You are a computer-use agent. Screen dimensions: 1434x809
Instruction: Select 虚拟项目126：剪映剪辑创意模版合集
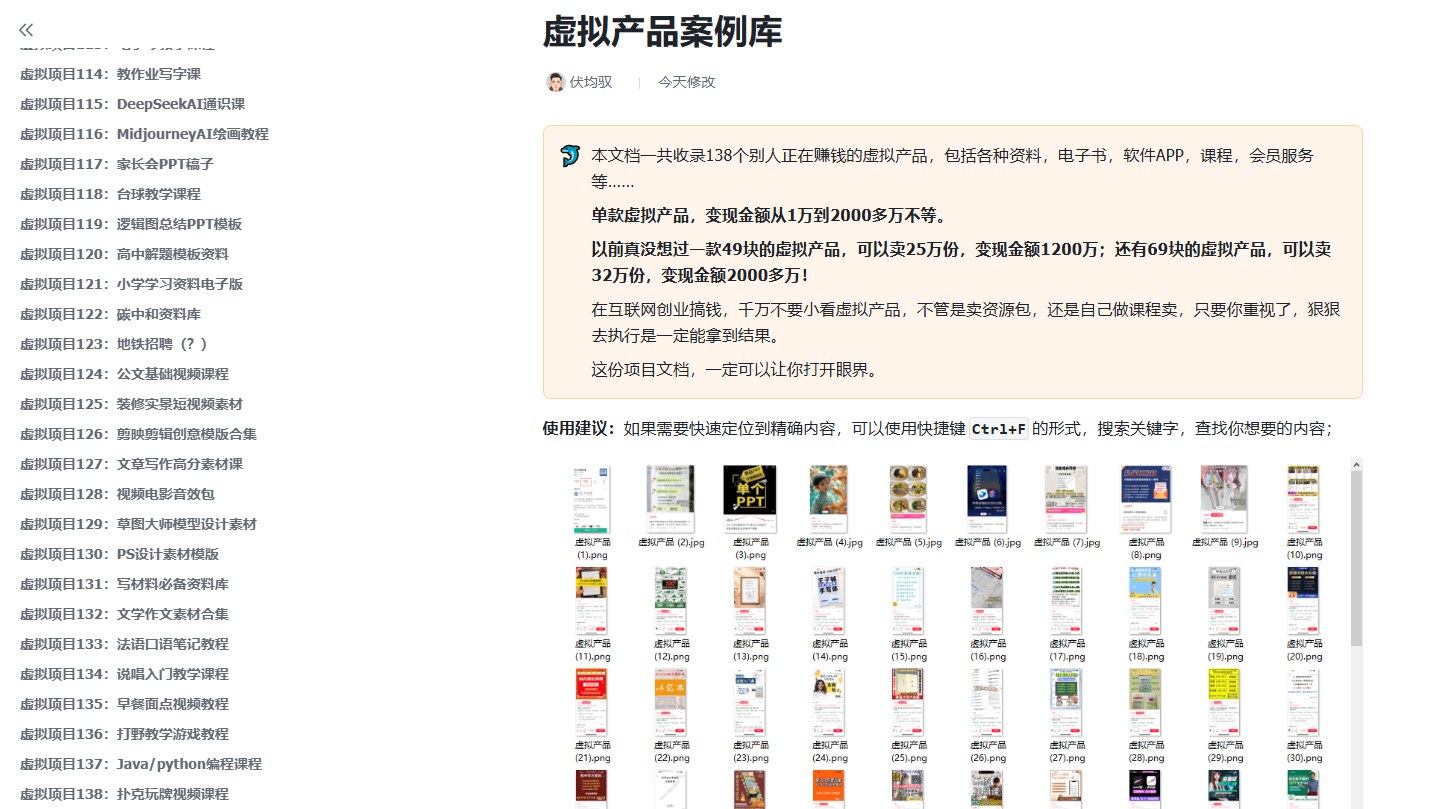point(138,434)
